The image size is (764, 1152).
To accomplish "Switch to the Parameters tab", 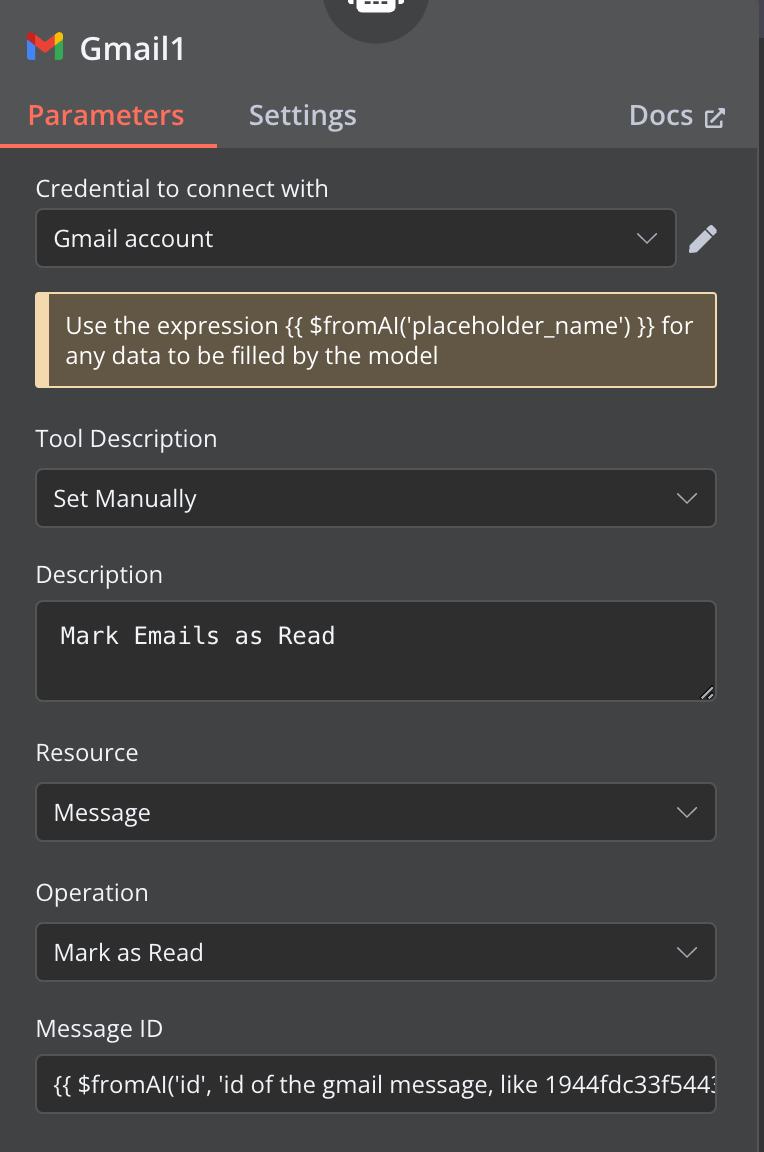I will (107, 115).
